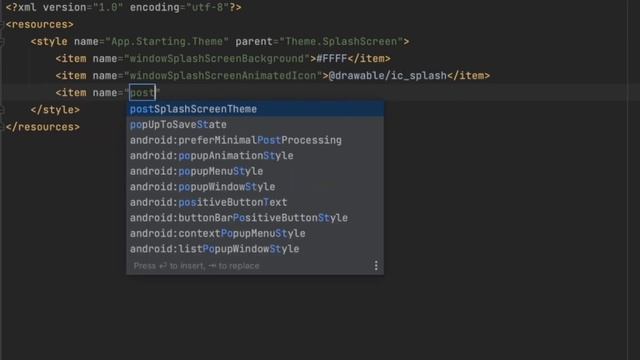Click the opening <resources> tag
640x360 pixels.
(x=40, y=24)
